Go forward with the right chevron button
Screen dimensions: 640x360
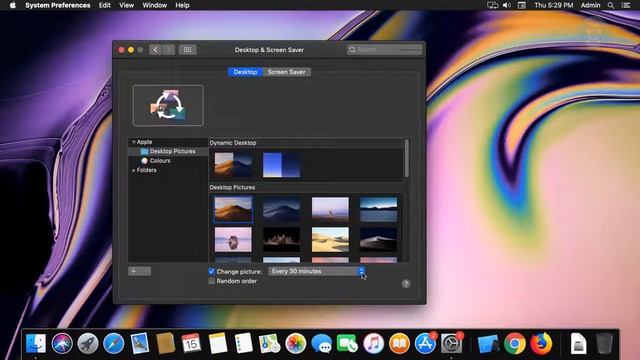169,50
